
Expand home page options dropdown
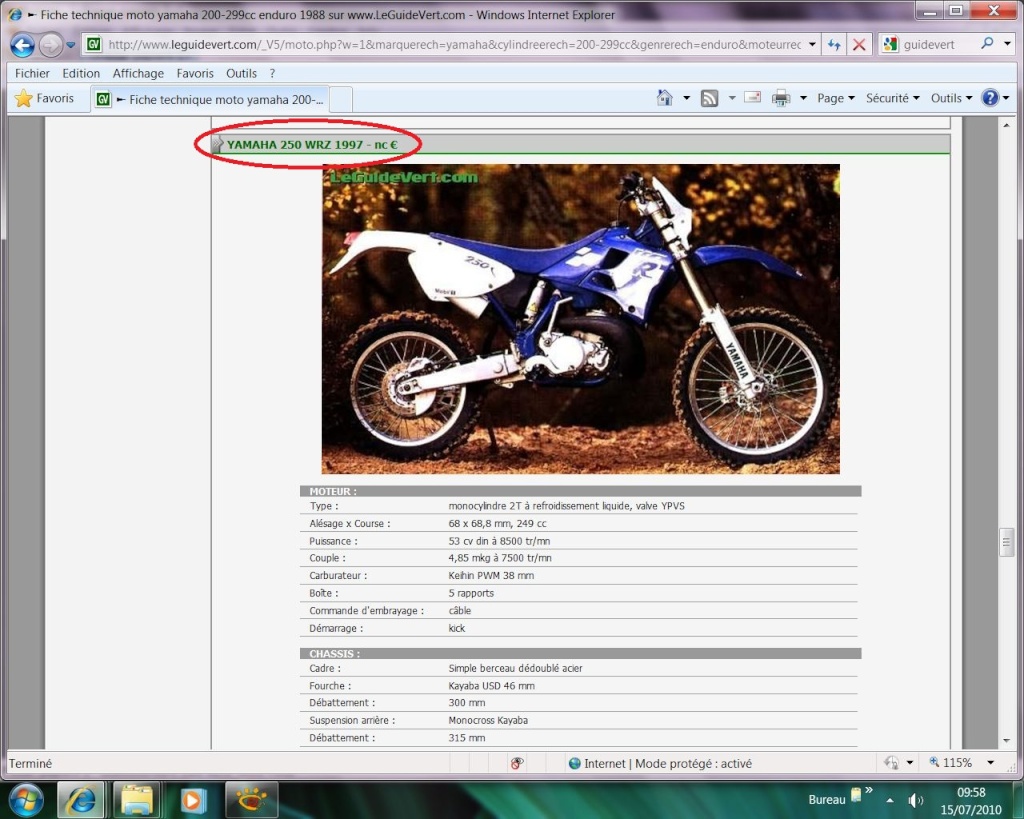686,98
